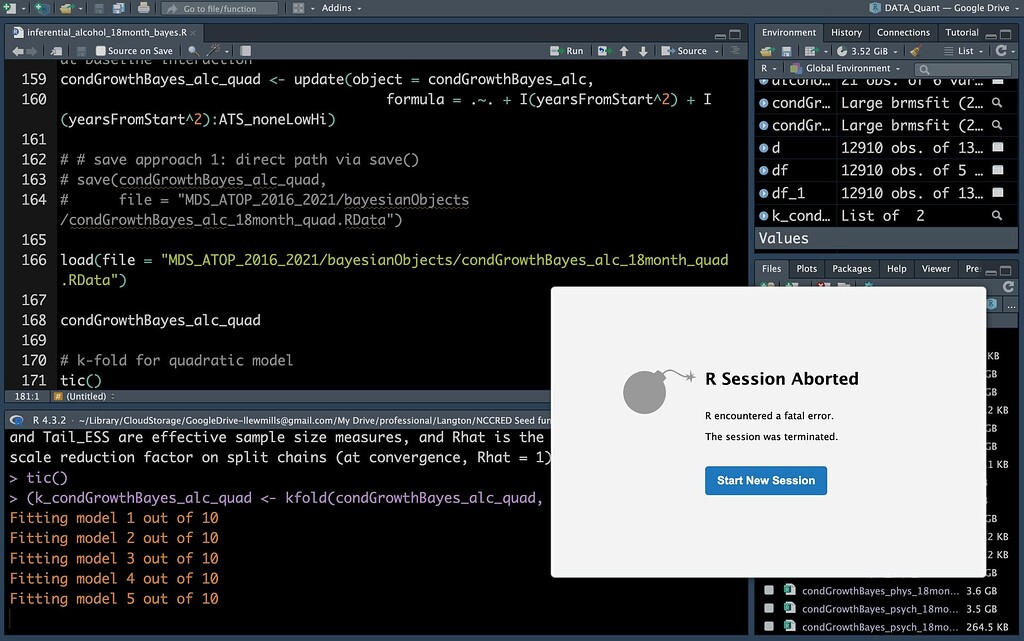Image resolution: width=1024 pixels, height=641 pixels.
Task: Click the Start New Session button
Action: 766,480
